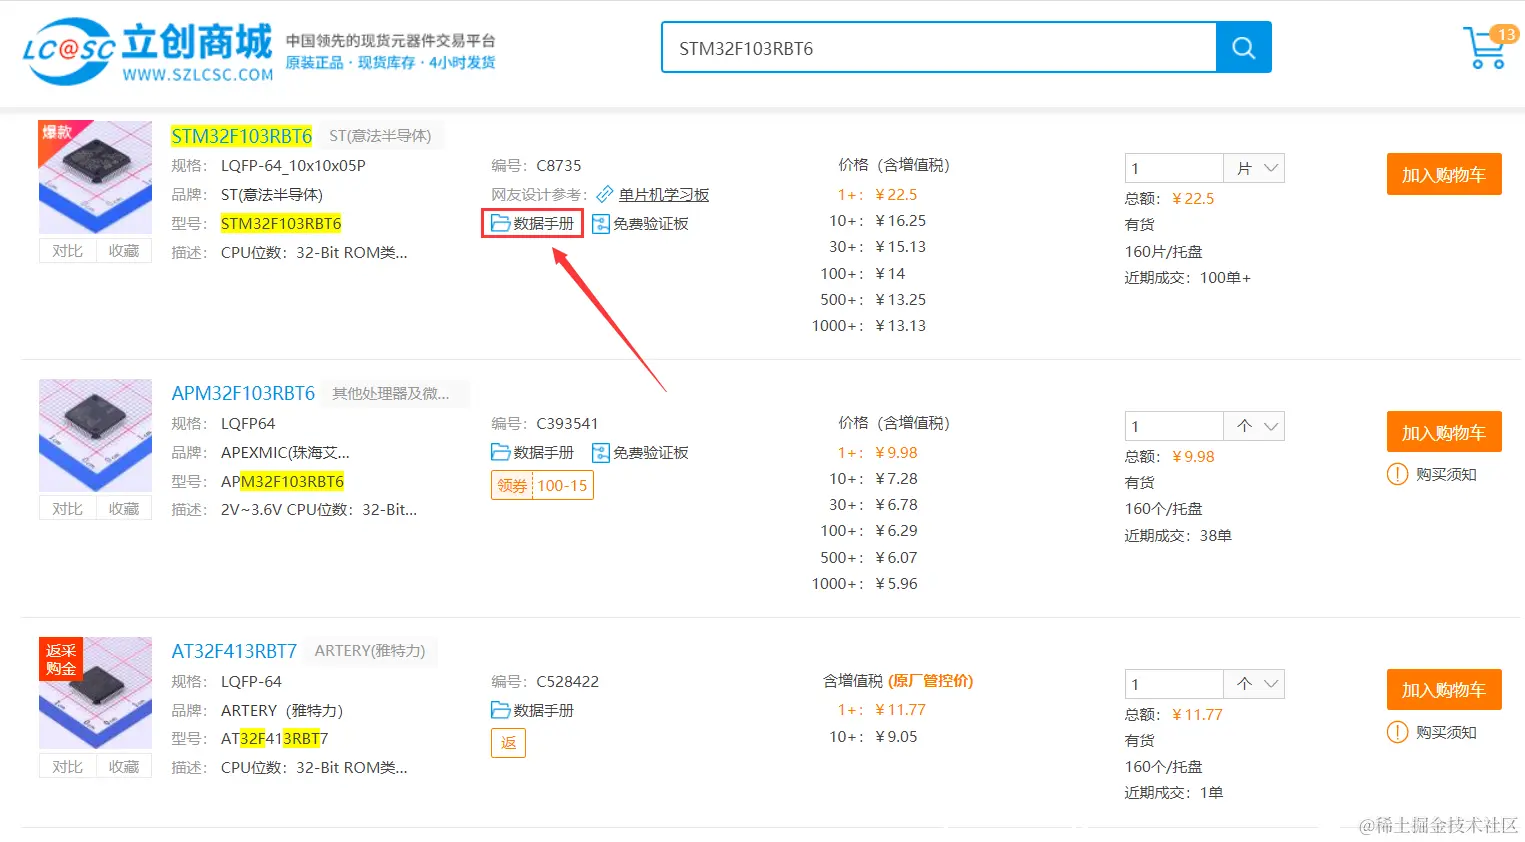This screenshot has width=1525, height=842.
Task: Click 收藏 under APM32F103RBT6 image
Action: pyautogui.click(x=124, y=509)
